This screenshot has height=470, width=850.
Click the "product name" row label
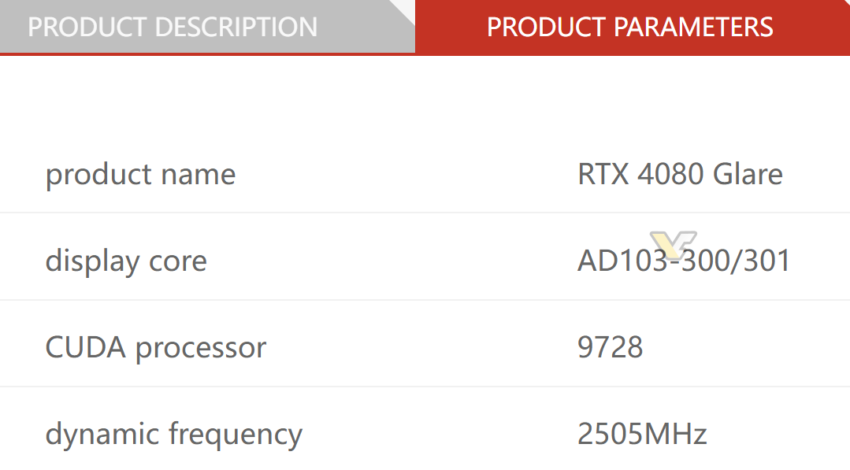click(140, 175)
